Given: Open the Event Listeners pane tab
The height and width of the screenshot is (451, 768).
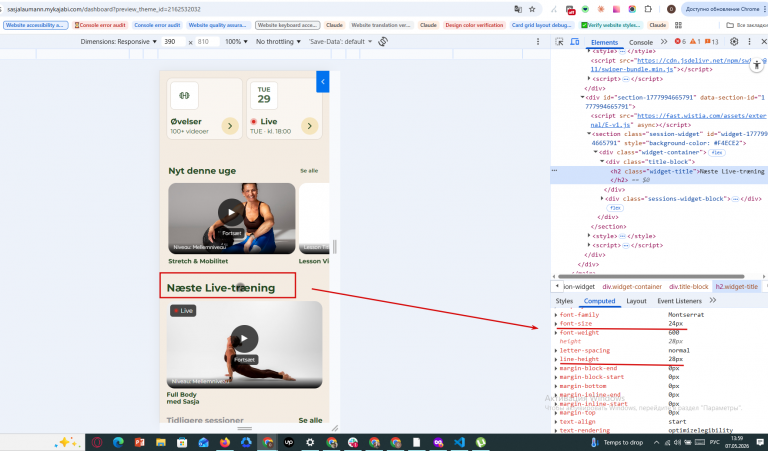Looking at the screenshot, I should pos(679,301).
